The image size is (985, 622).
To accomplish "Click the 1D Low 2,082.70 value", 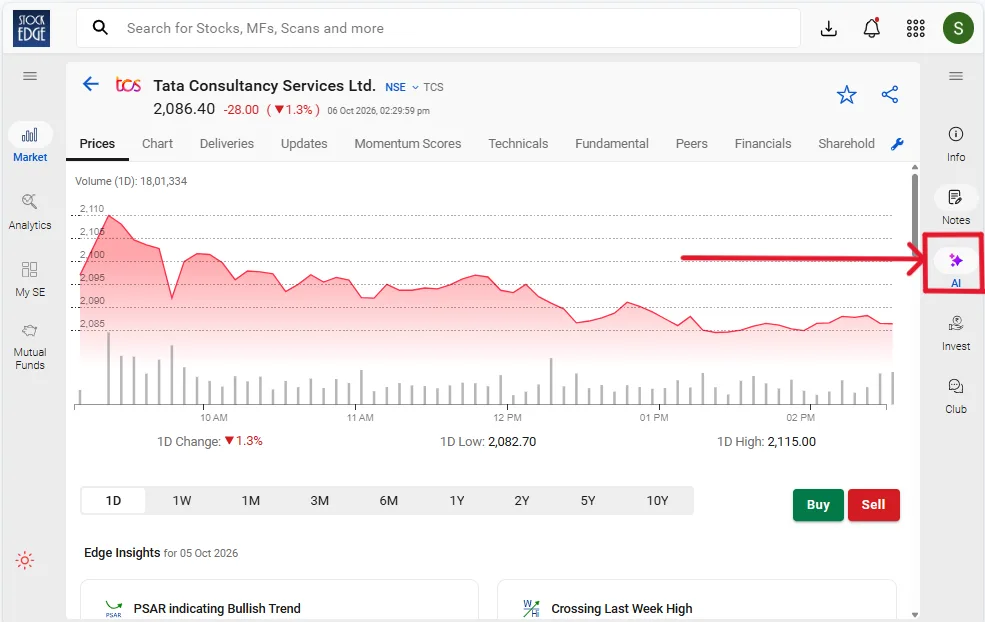I will coord(512,442).
